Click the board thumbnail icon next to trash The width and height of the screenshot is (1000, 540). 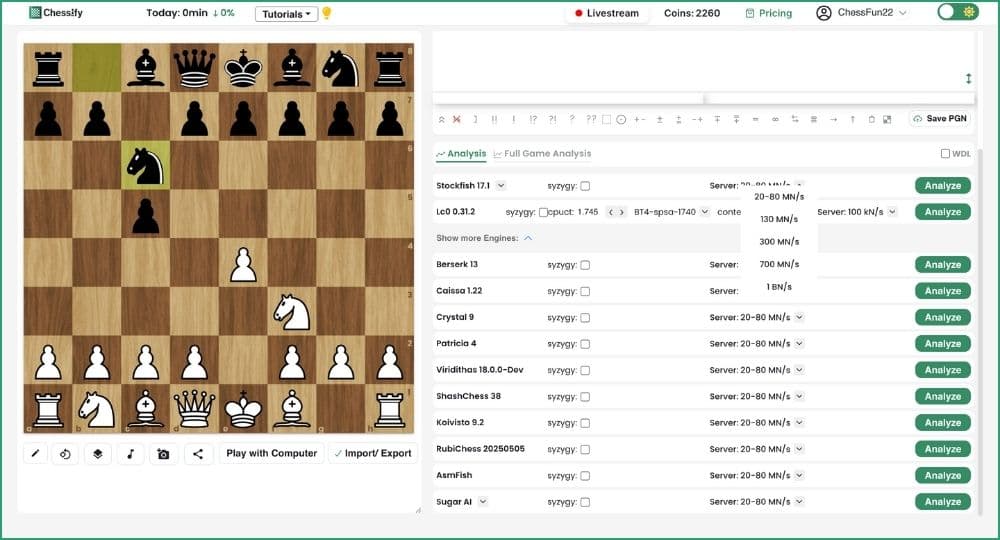point(886,119)
